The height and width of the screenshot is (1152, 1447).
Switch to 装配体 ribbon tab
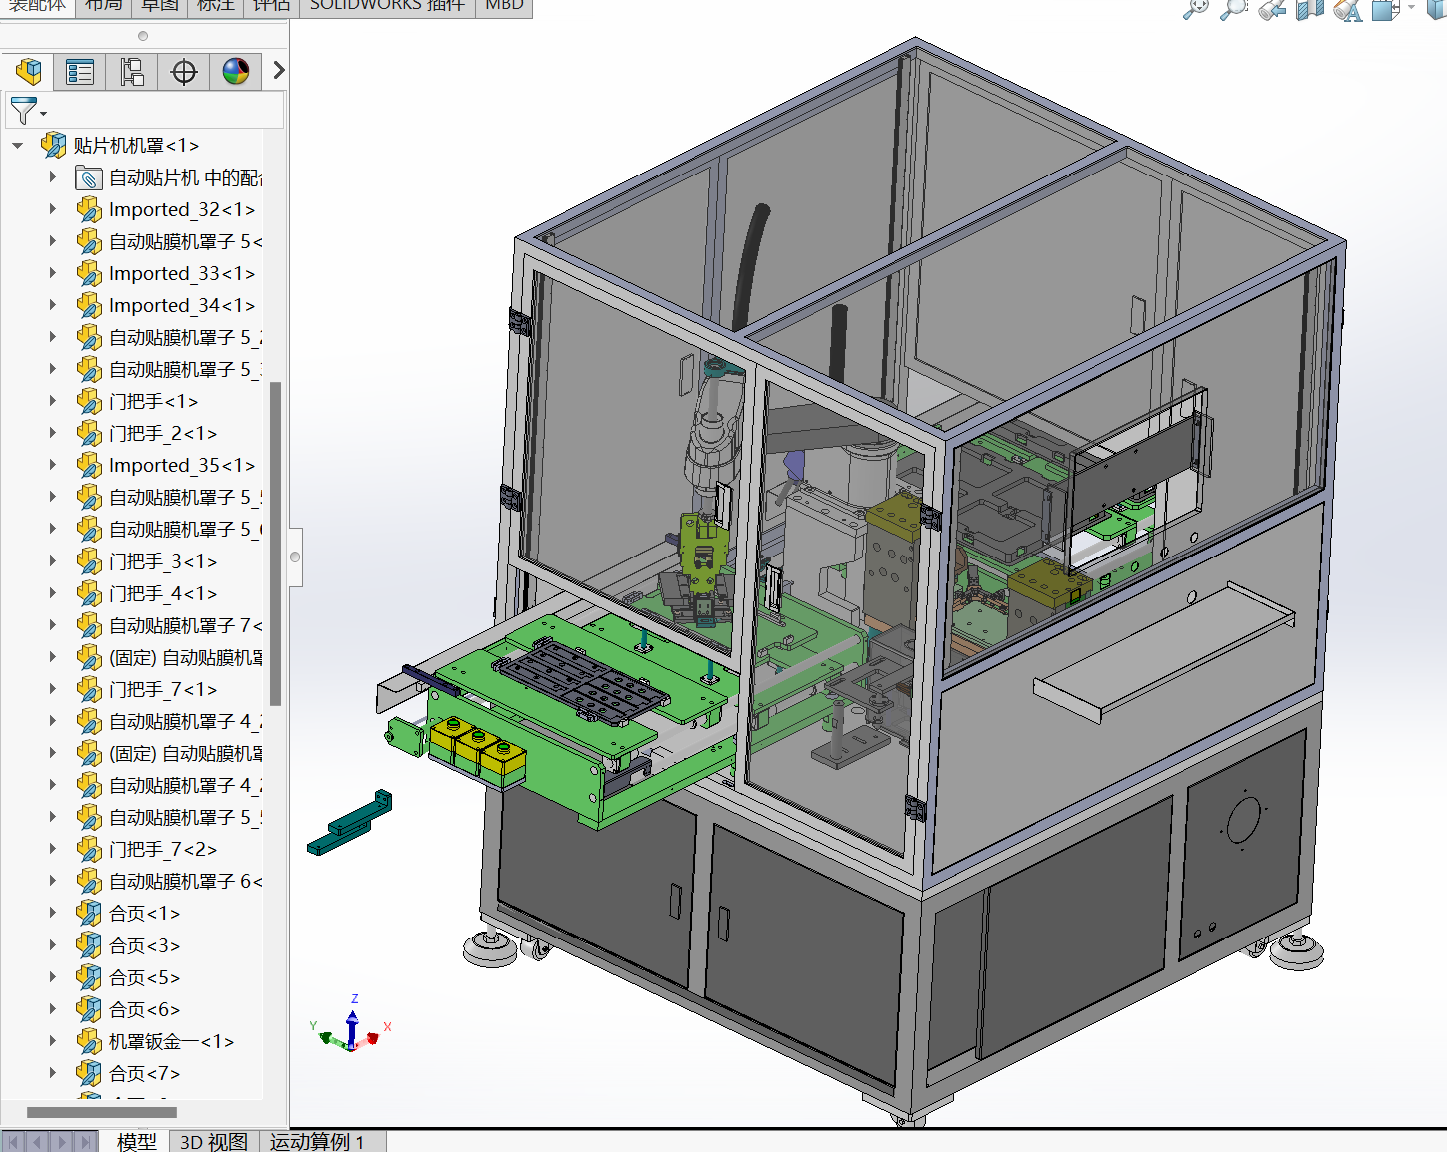pyautogui.click(x=37, y=6)
